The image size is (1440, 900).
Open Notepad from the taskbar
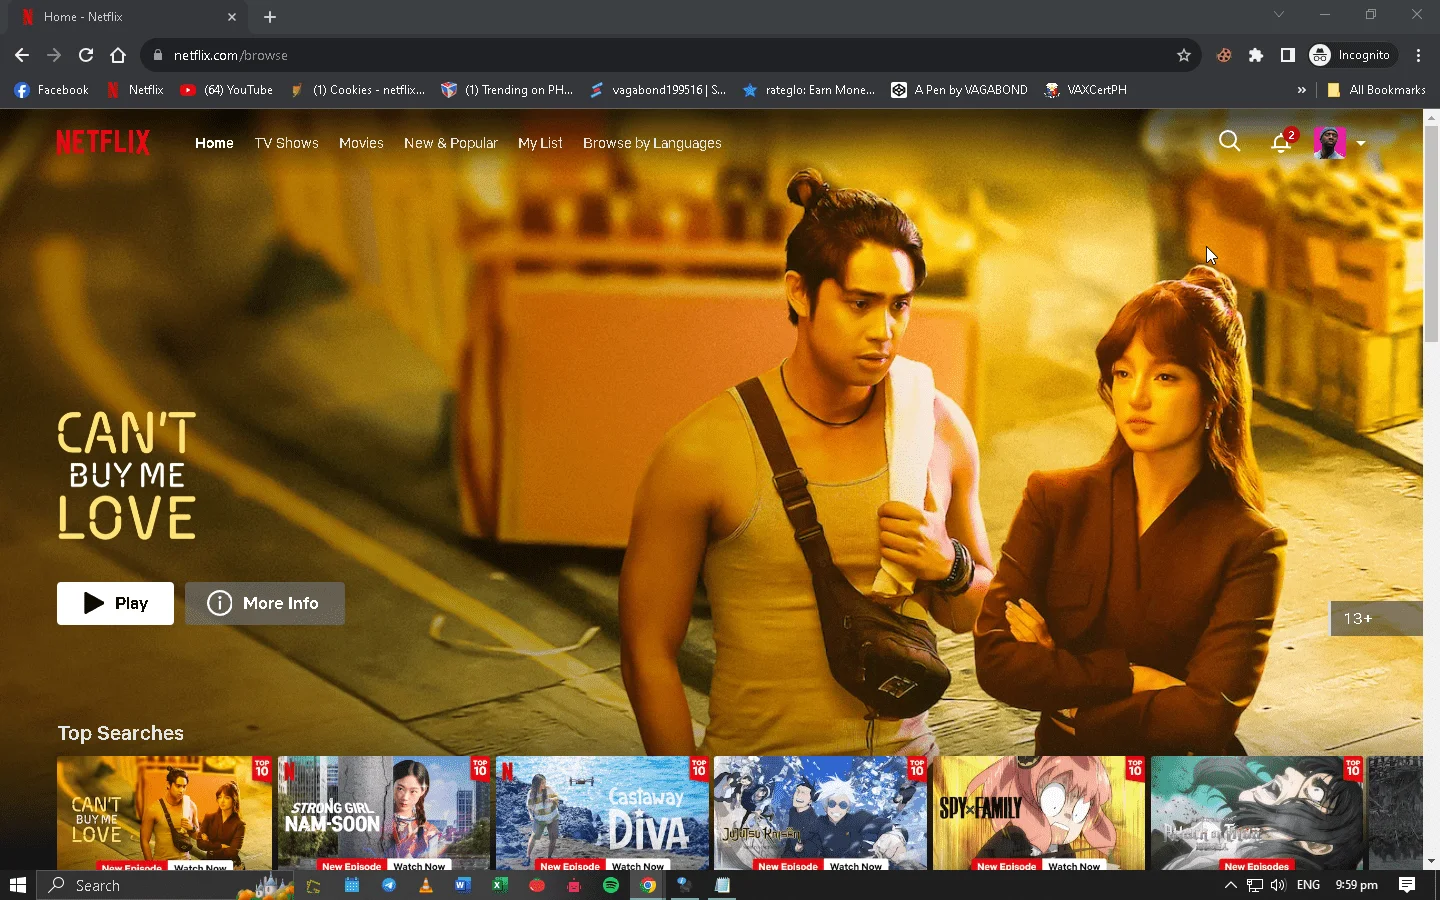(x=722, y=885)
